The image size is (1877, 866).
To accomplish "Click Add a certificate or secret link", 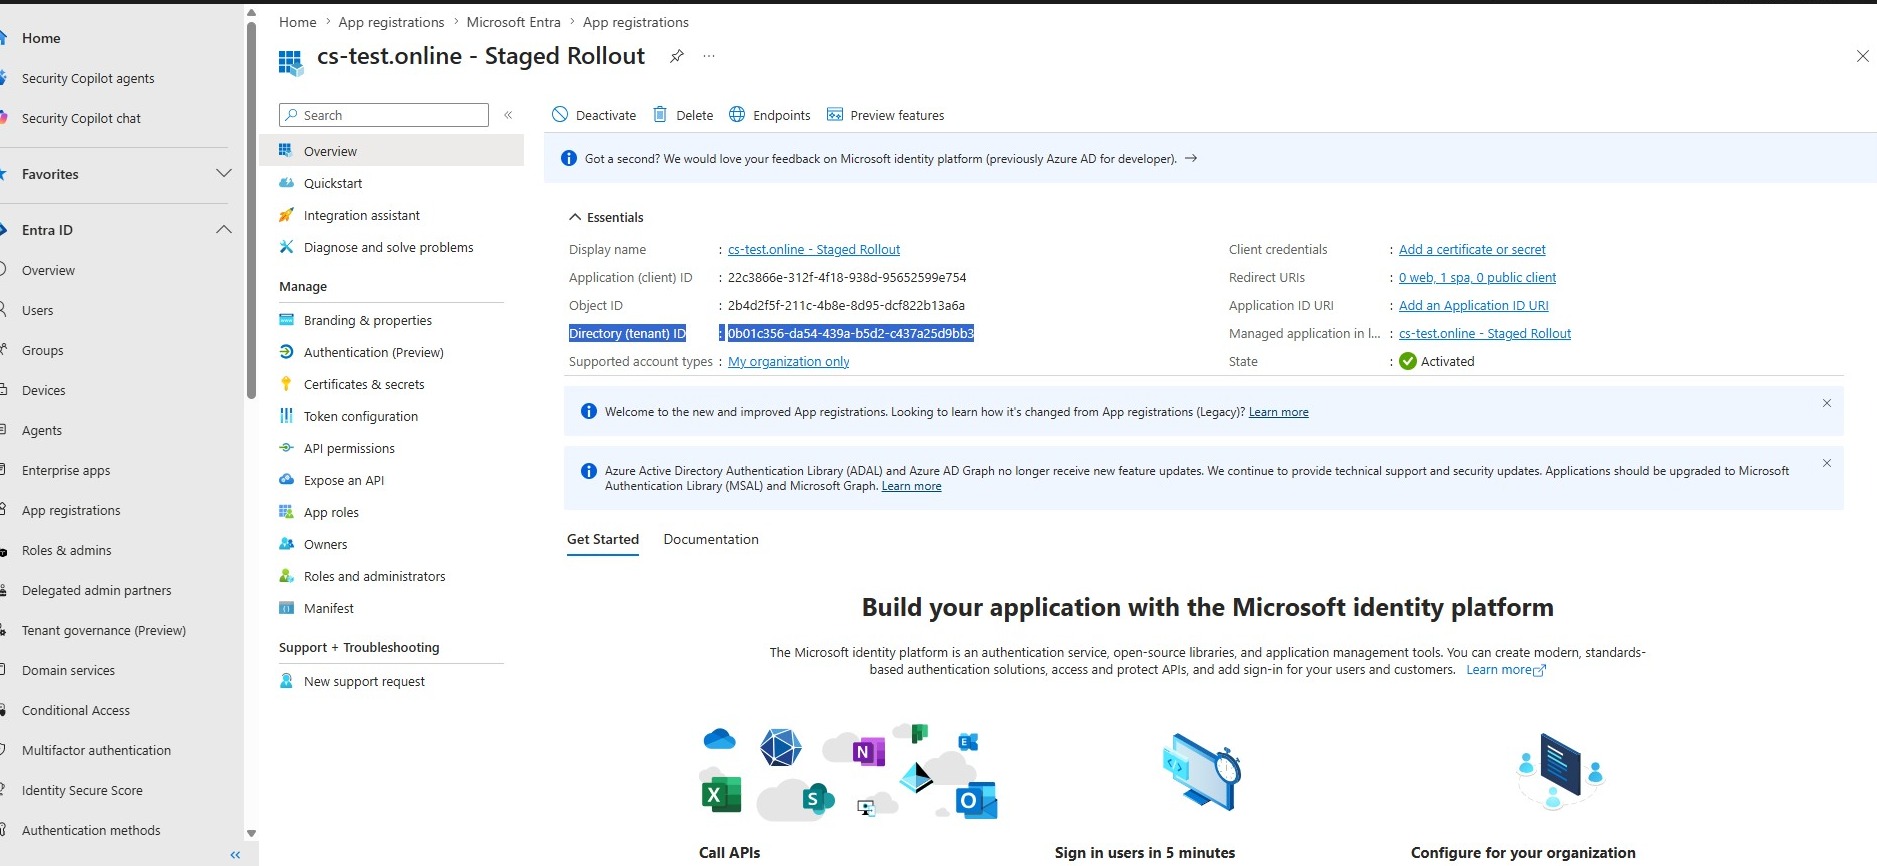I will [1472, 250].
